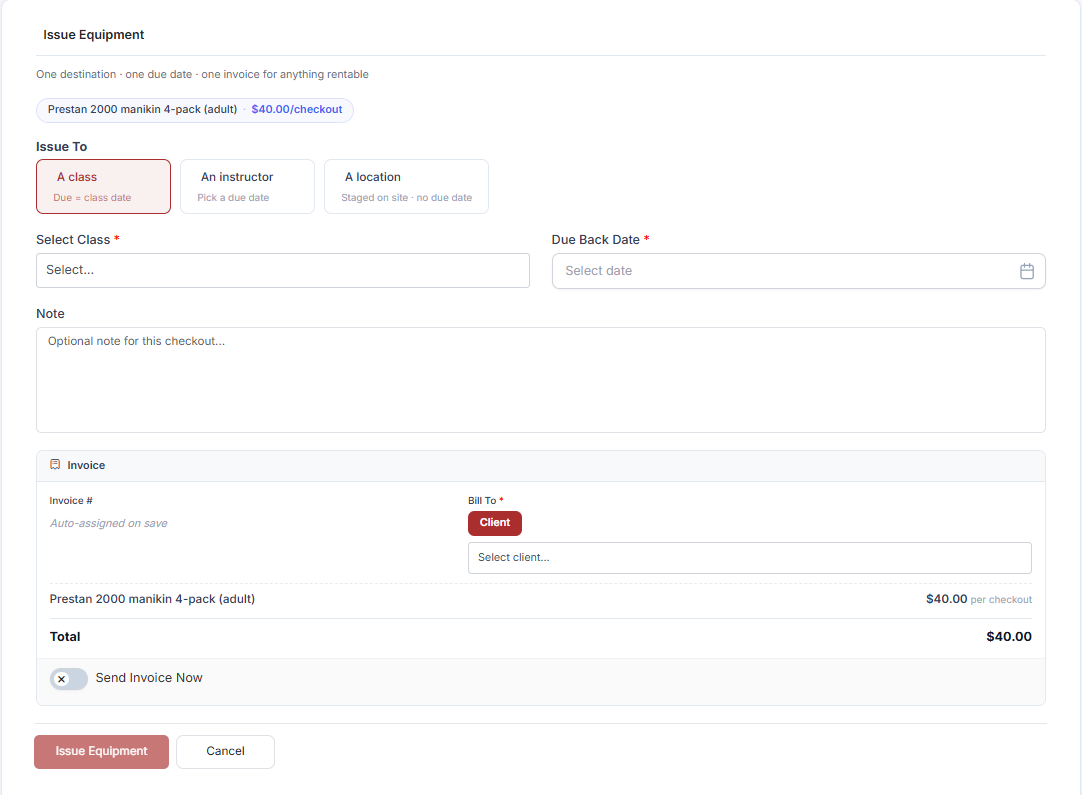This screenshot has height=795, width=1082.
Task: Open the calendar icon in Due Back Date
Action: click(x=1026, y=271)
